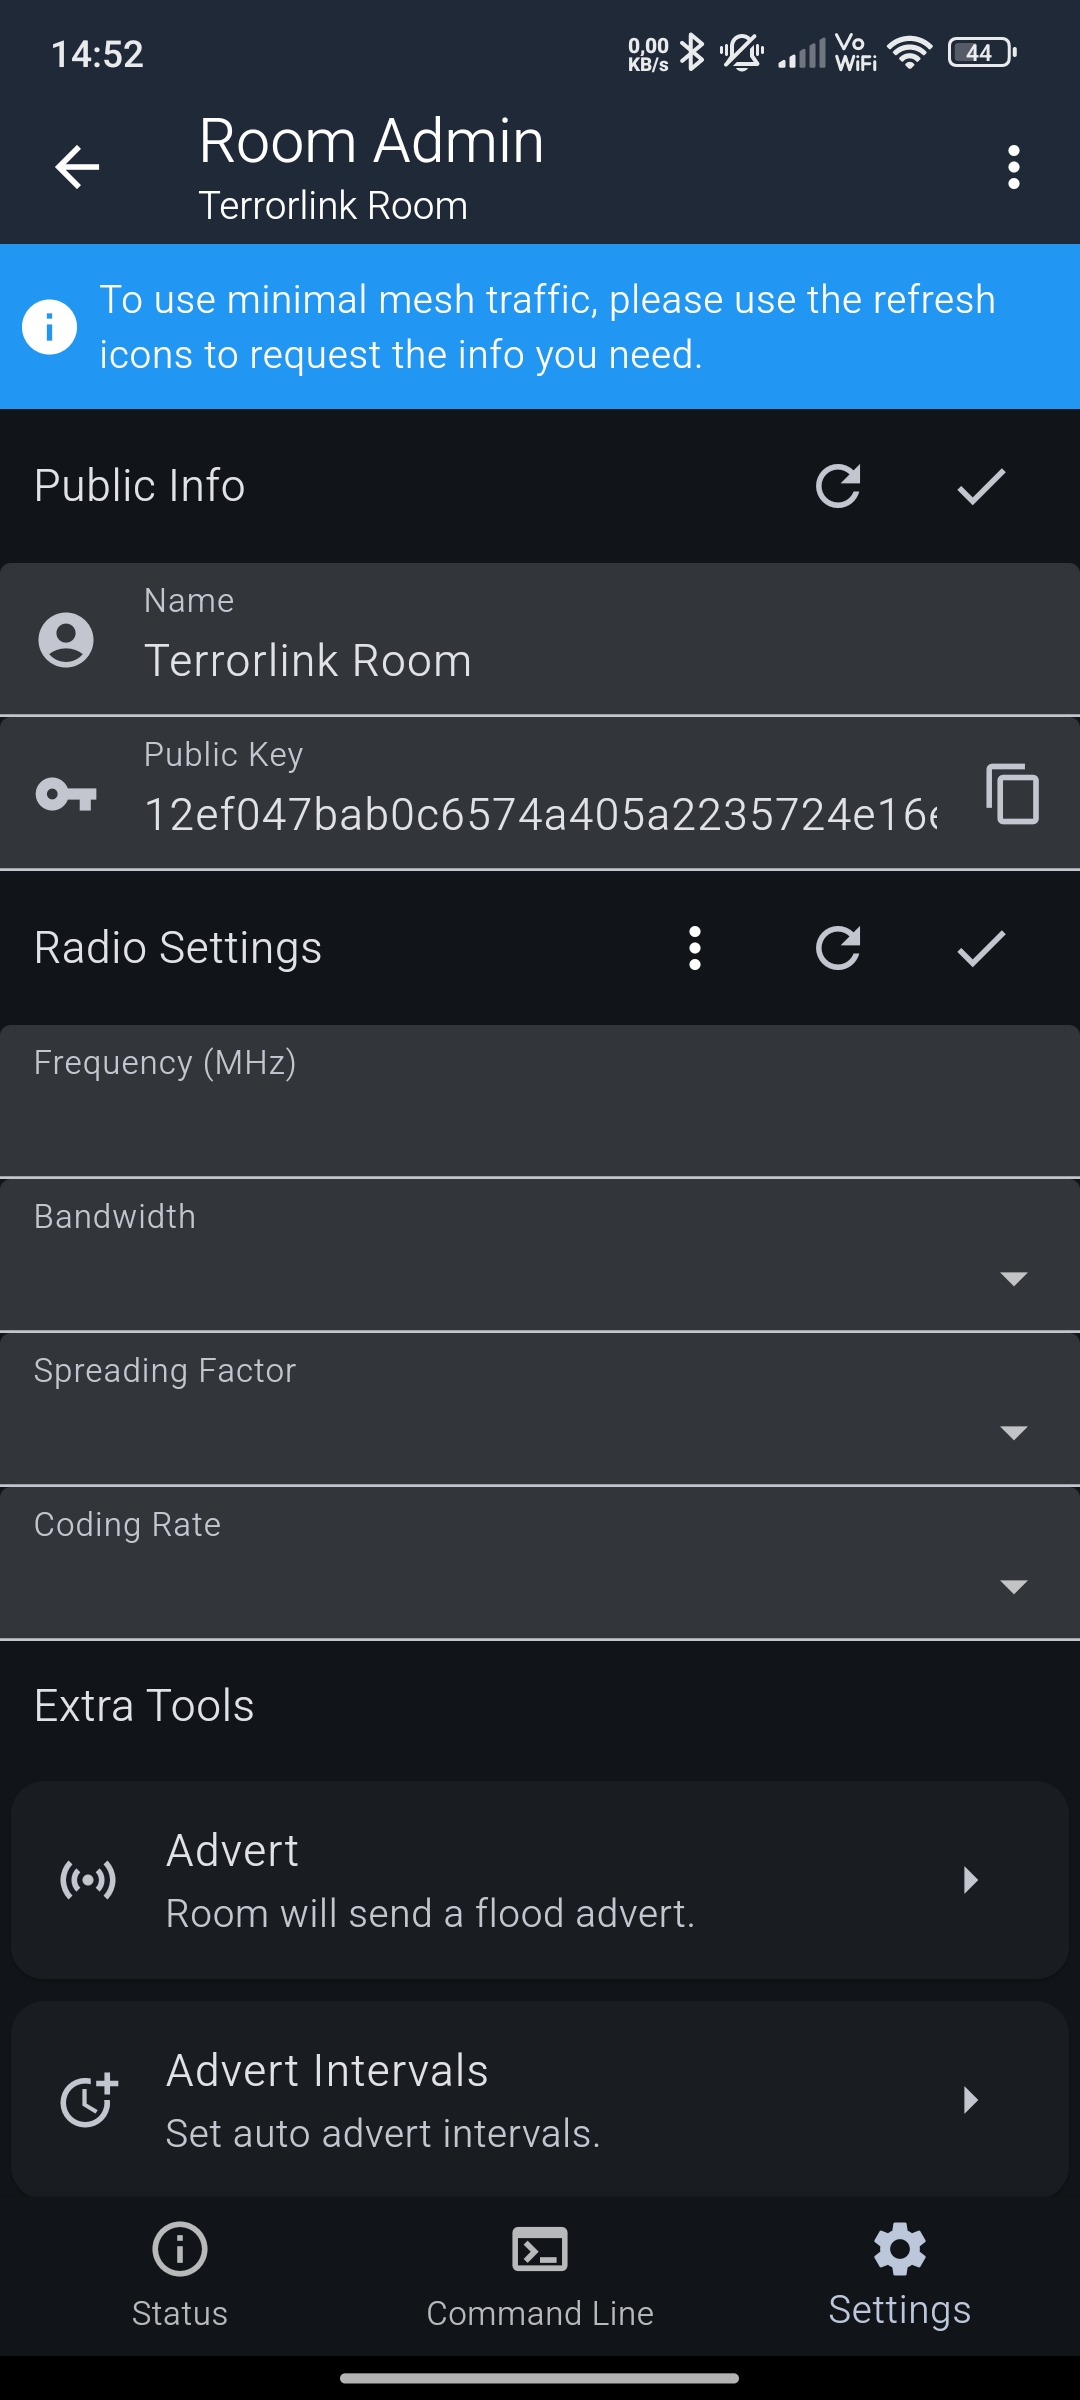Copy the public key to clipboard
Screen dimensions: 1080x2400
(x=1012, y=794)
